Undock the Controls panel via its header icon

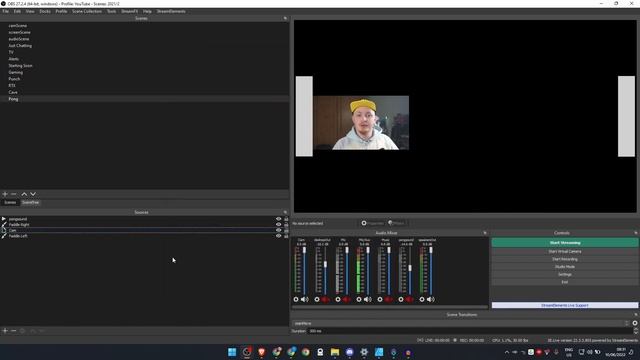tap(636, 233)
